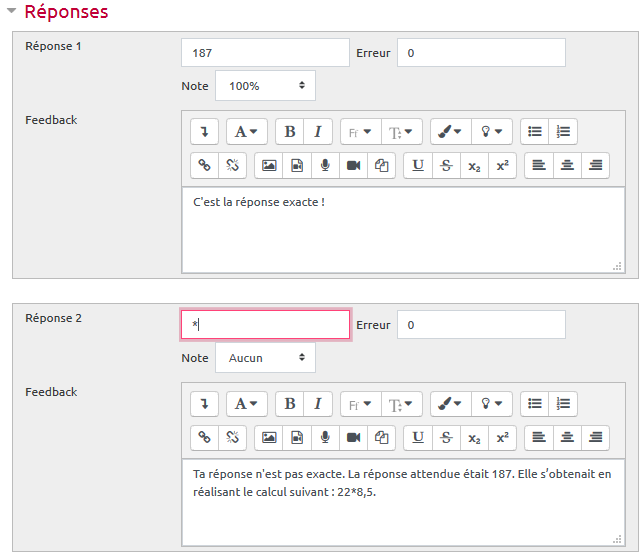
Task: Toggle subscript in Réponse 2 feedback editor
Action: tap(474, 437)
